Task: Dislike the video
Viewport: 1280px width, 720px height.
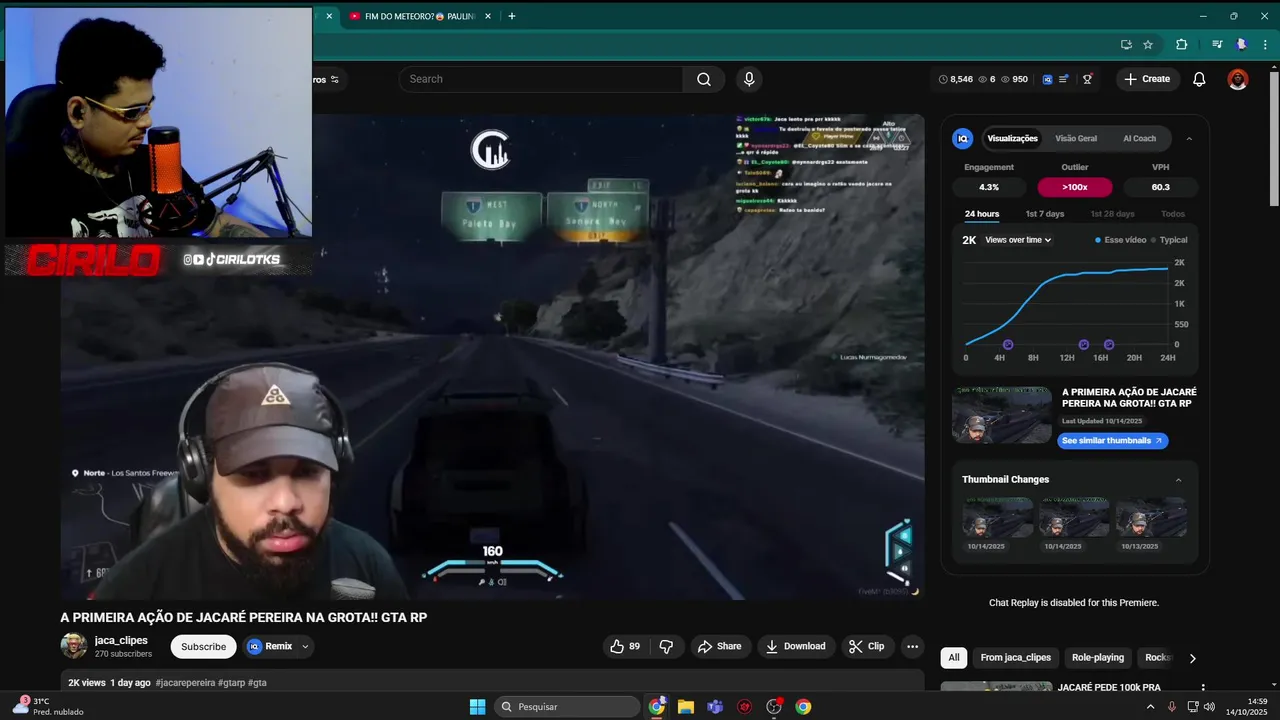Action: 666,646
